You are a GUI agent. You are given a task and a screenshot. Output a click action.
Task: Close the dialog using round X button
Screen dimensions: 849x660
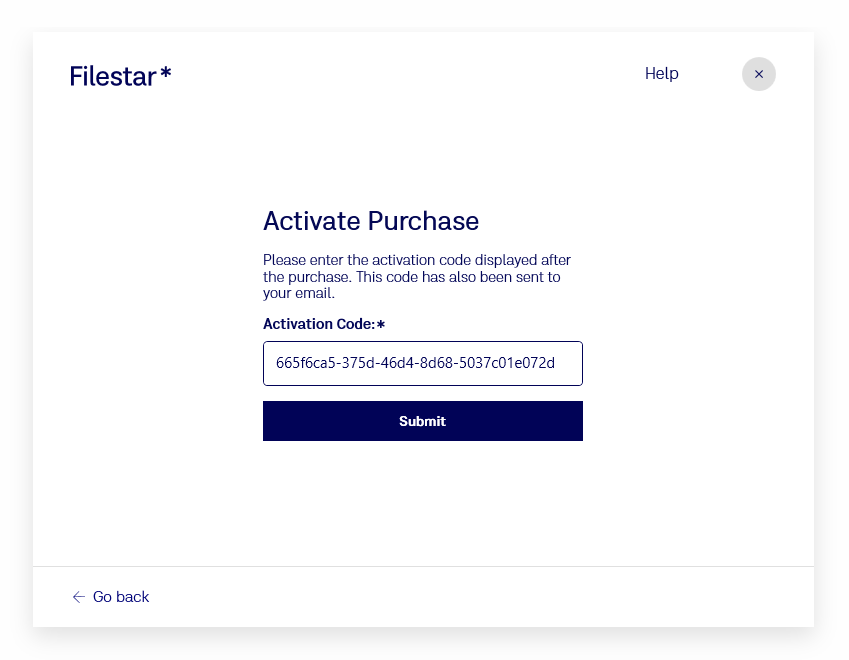[759, 74]
